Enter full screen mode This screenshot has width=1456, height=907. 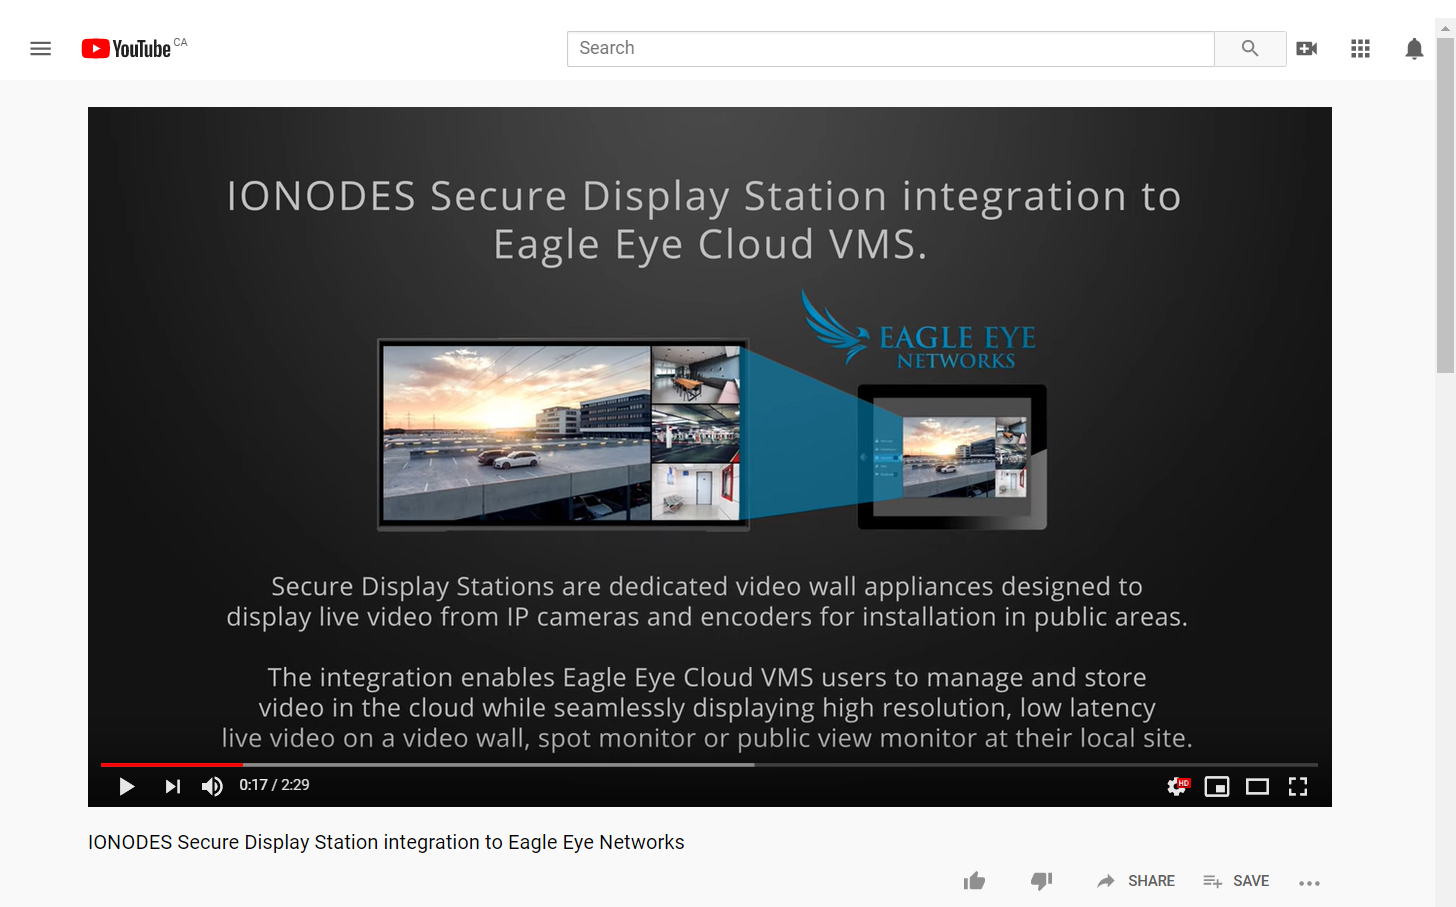1298,787
